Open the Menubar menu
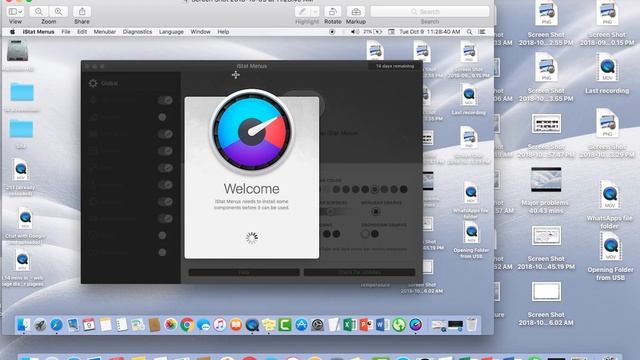Screen dimensions: 640x360 pos(104,32)
